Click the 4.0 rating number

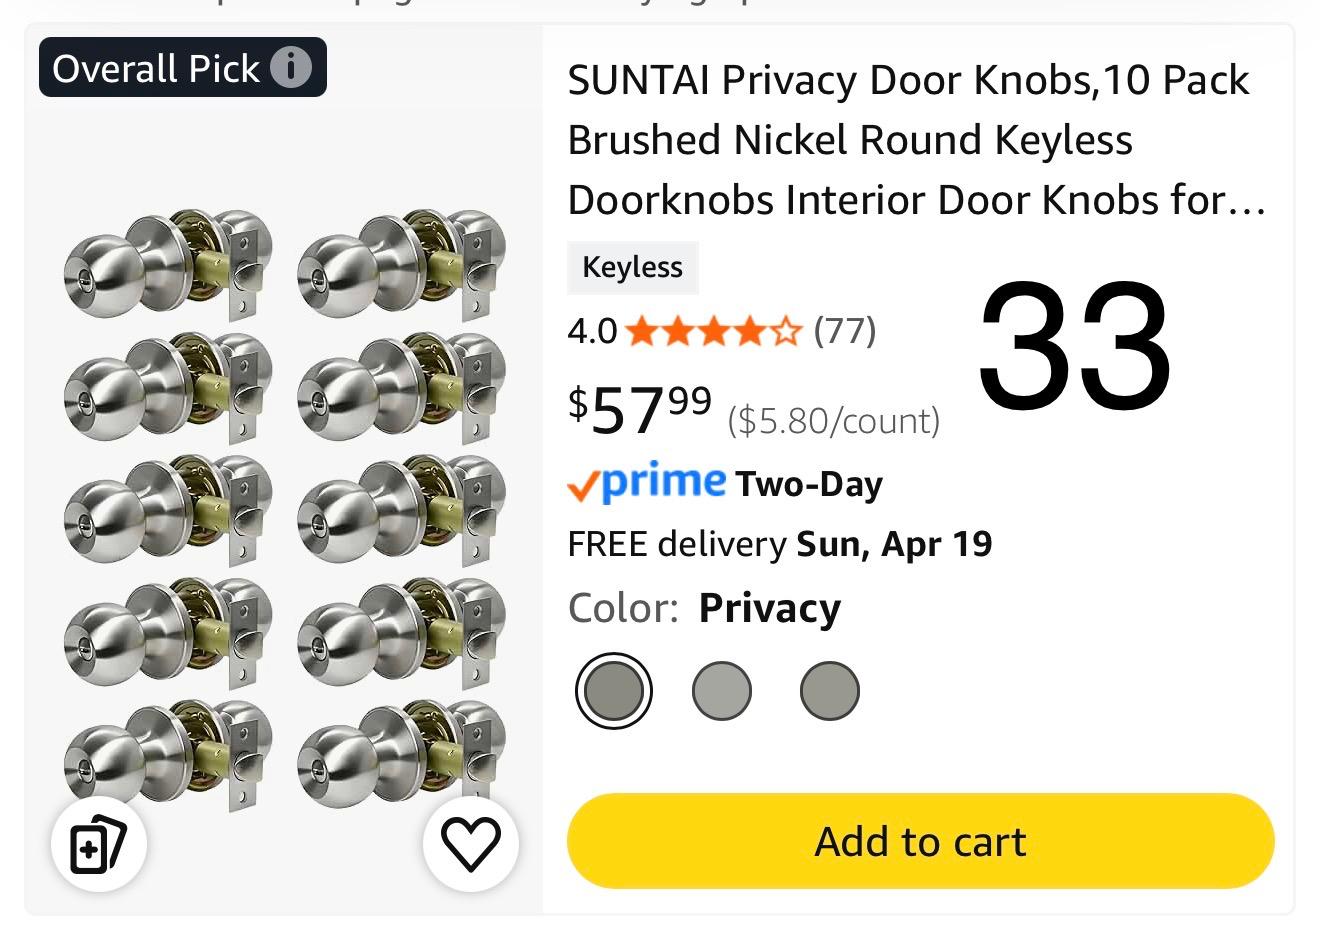(592, 330)
